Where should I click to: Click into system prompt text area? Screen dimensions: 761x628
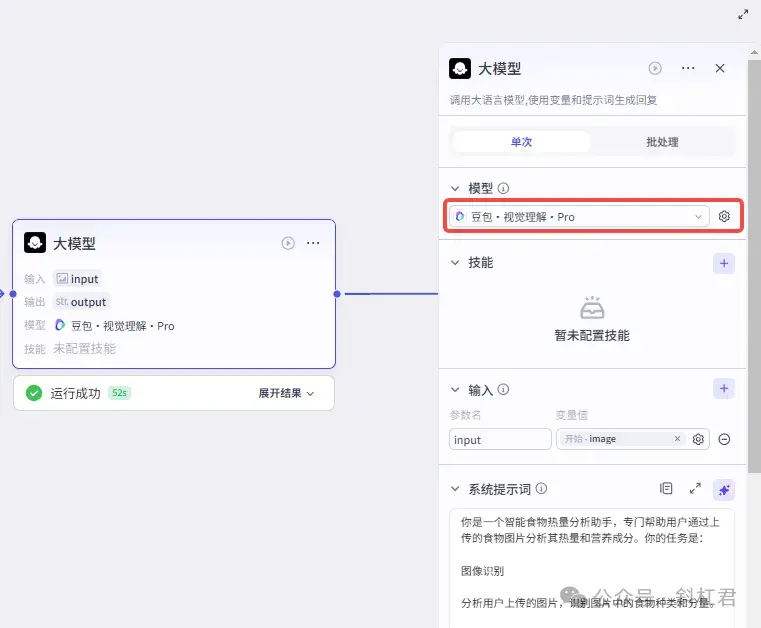pyautogui.click(x=592, y=568)
